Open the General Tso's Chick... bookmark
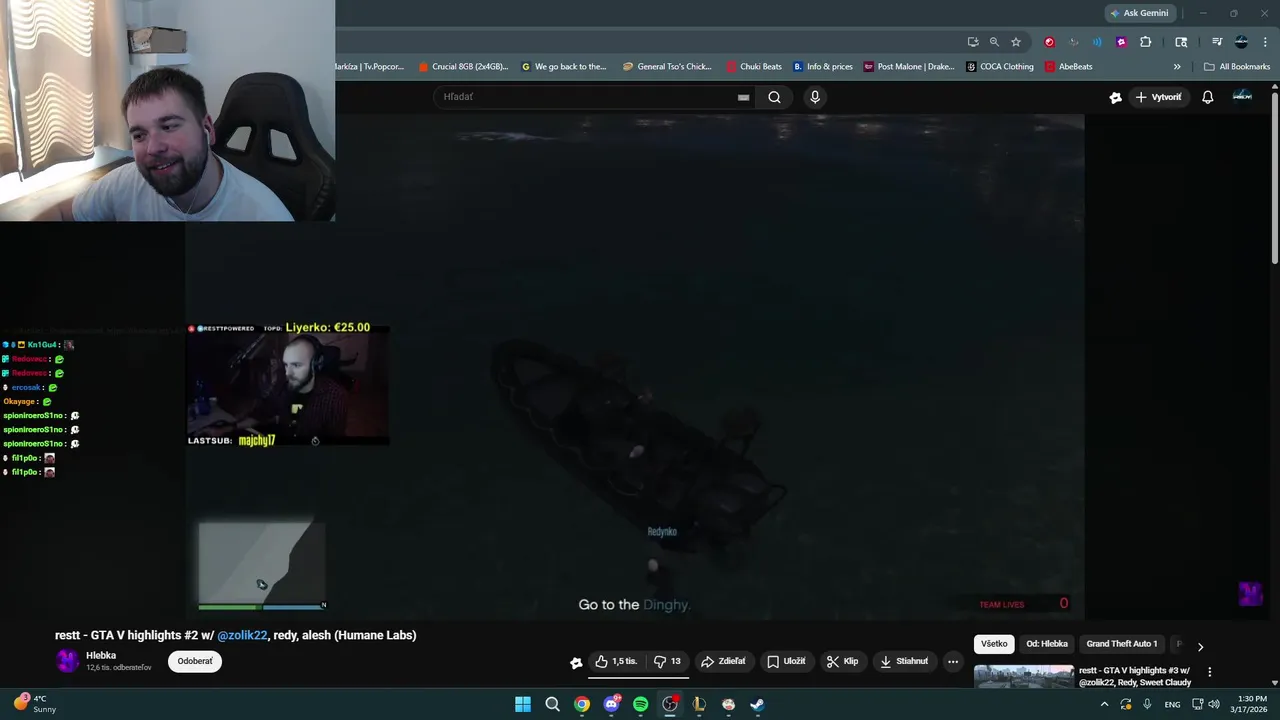This screenshot has width=1280, height=720. (667, 67)
